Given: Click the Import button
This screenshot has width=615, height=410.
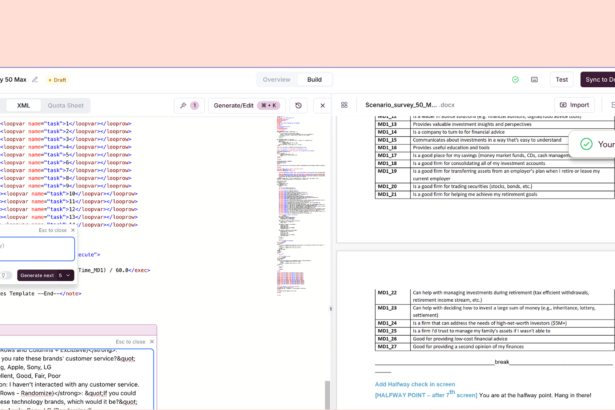Looking at the screenshot, I should (574, 105).
